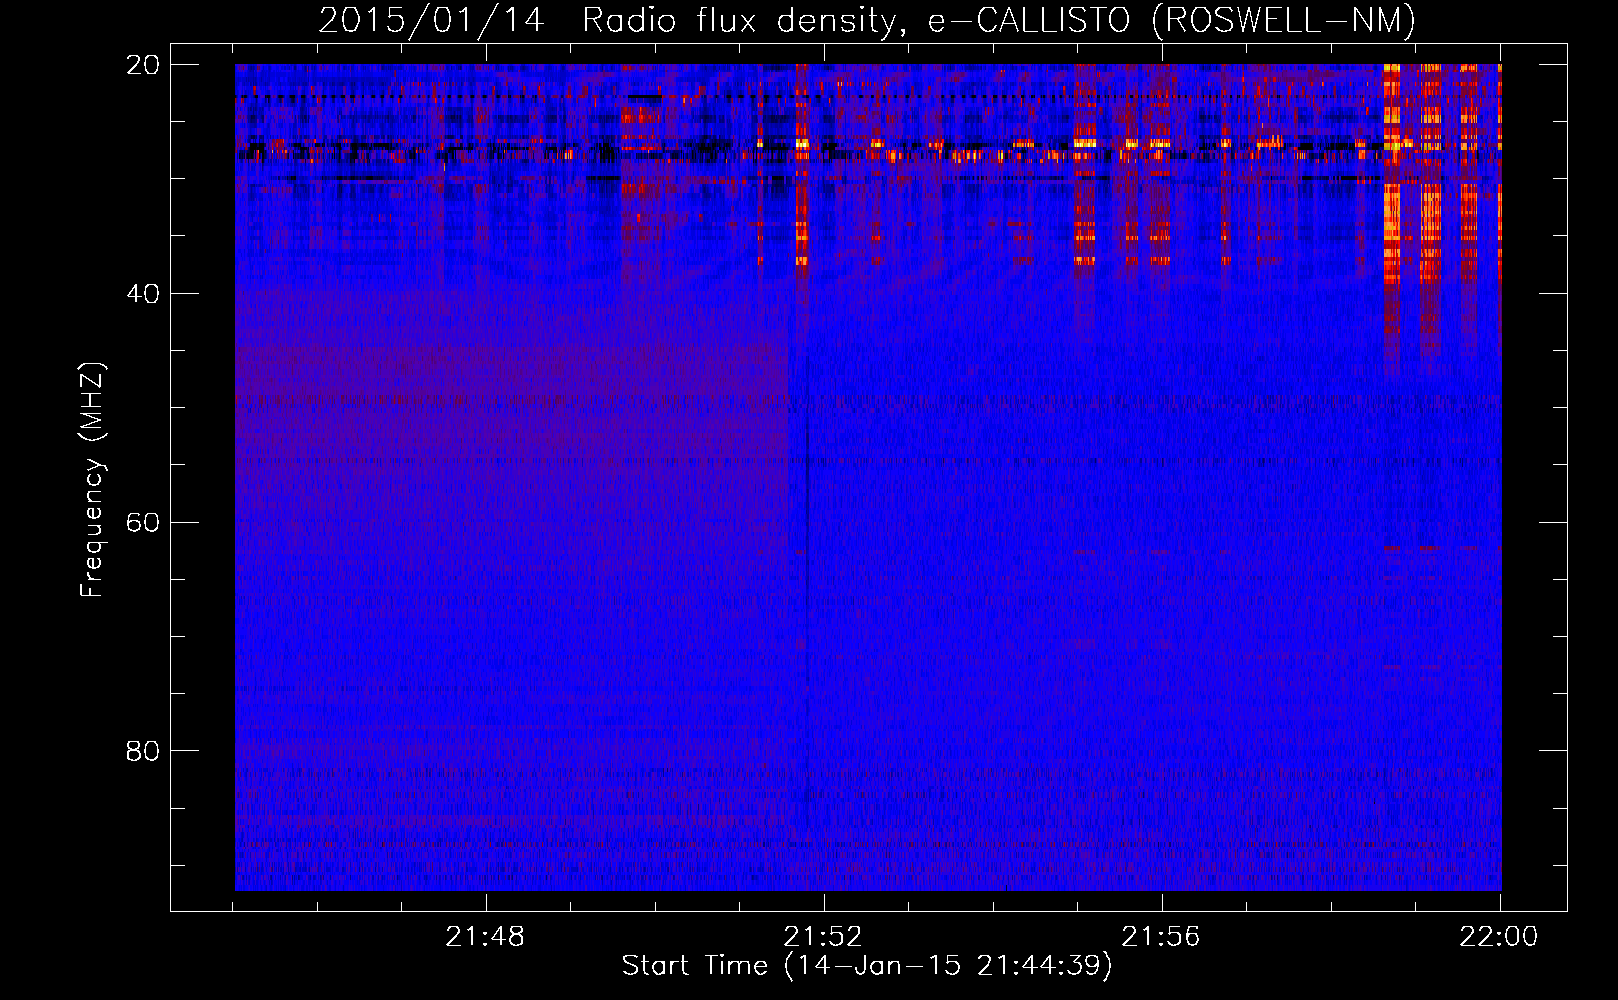1618x1000 pixels.
Task: Select the 22:00 time tick label
Action: point(1499,937)
